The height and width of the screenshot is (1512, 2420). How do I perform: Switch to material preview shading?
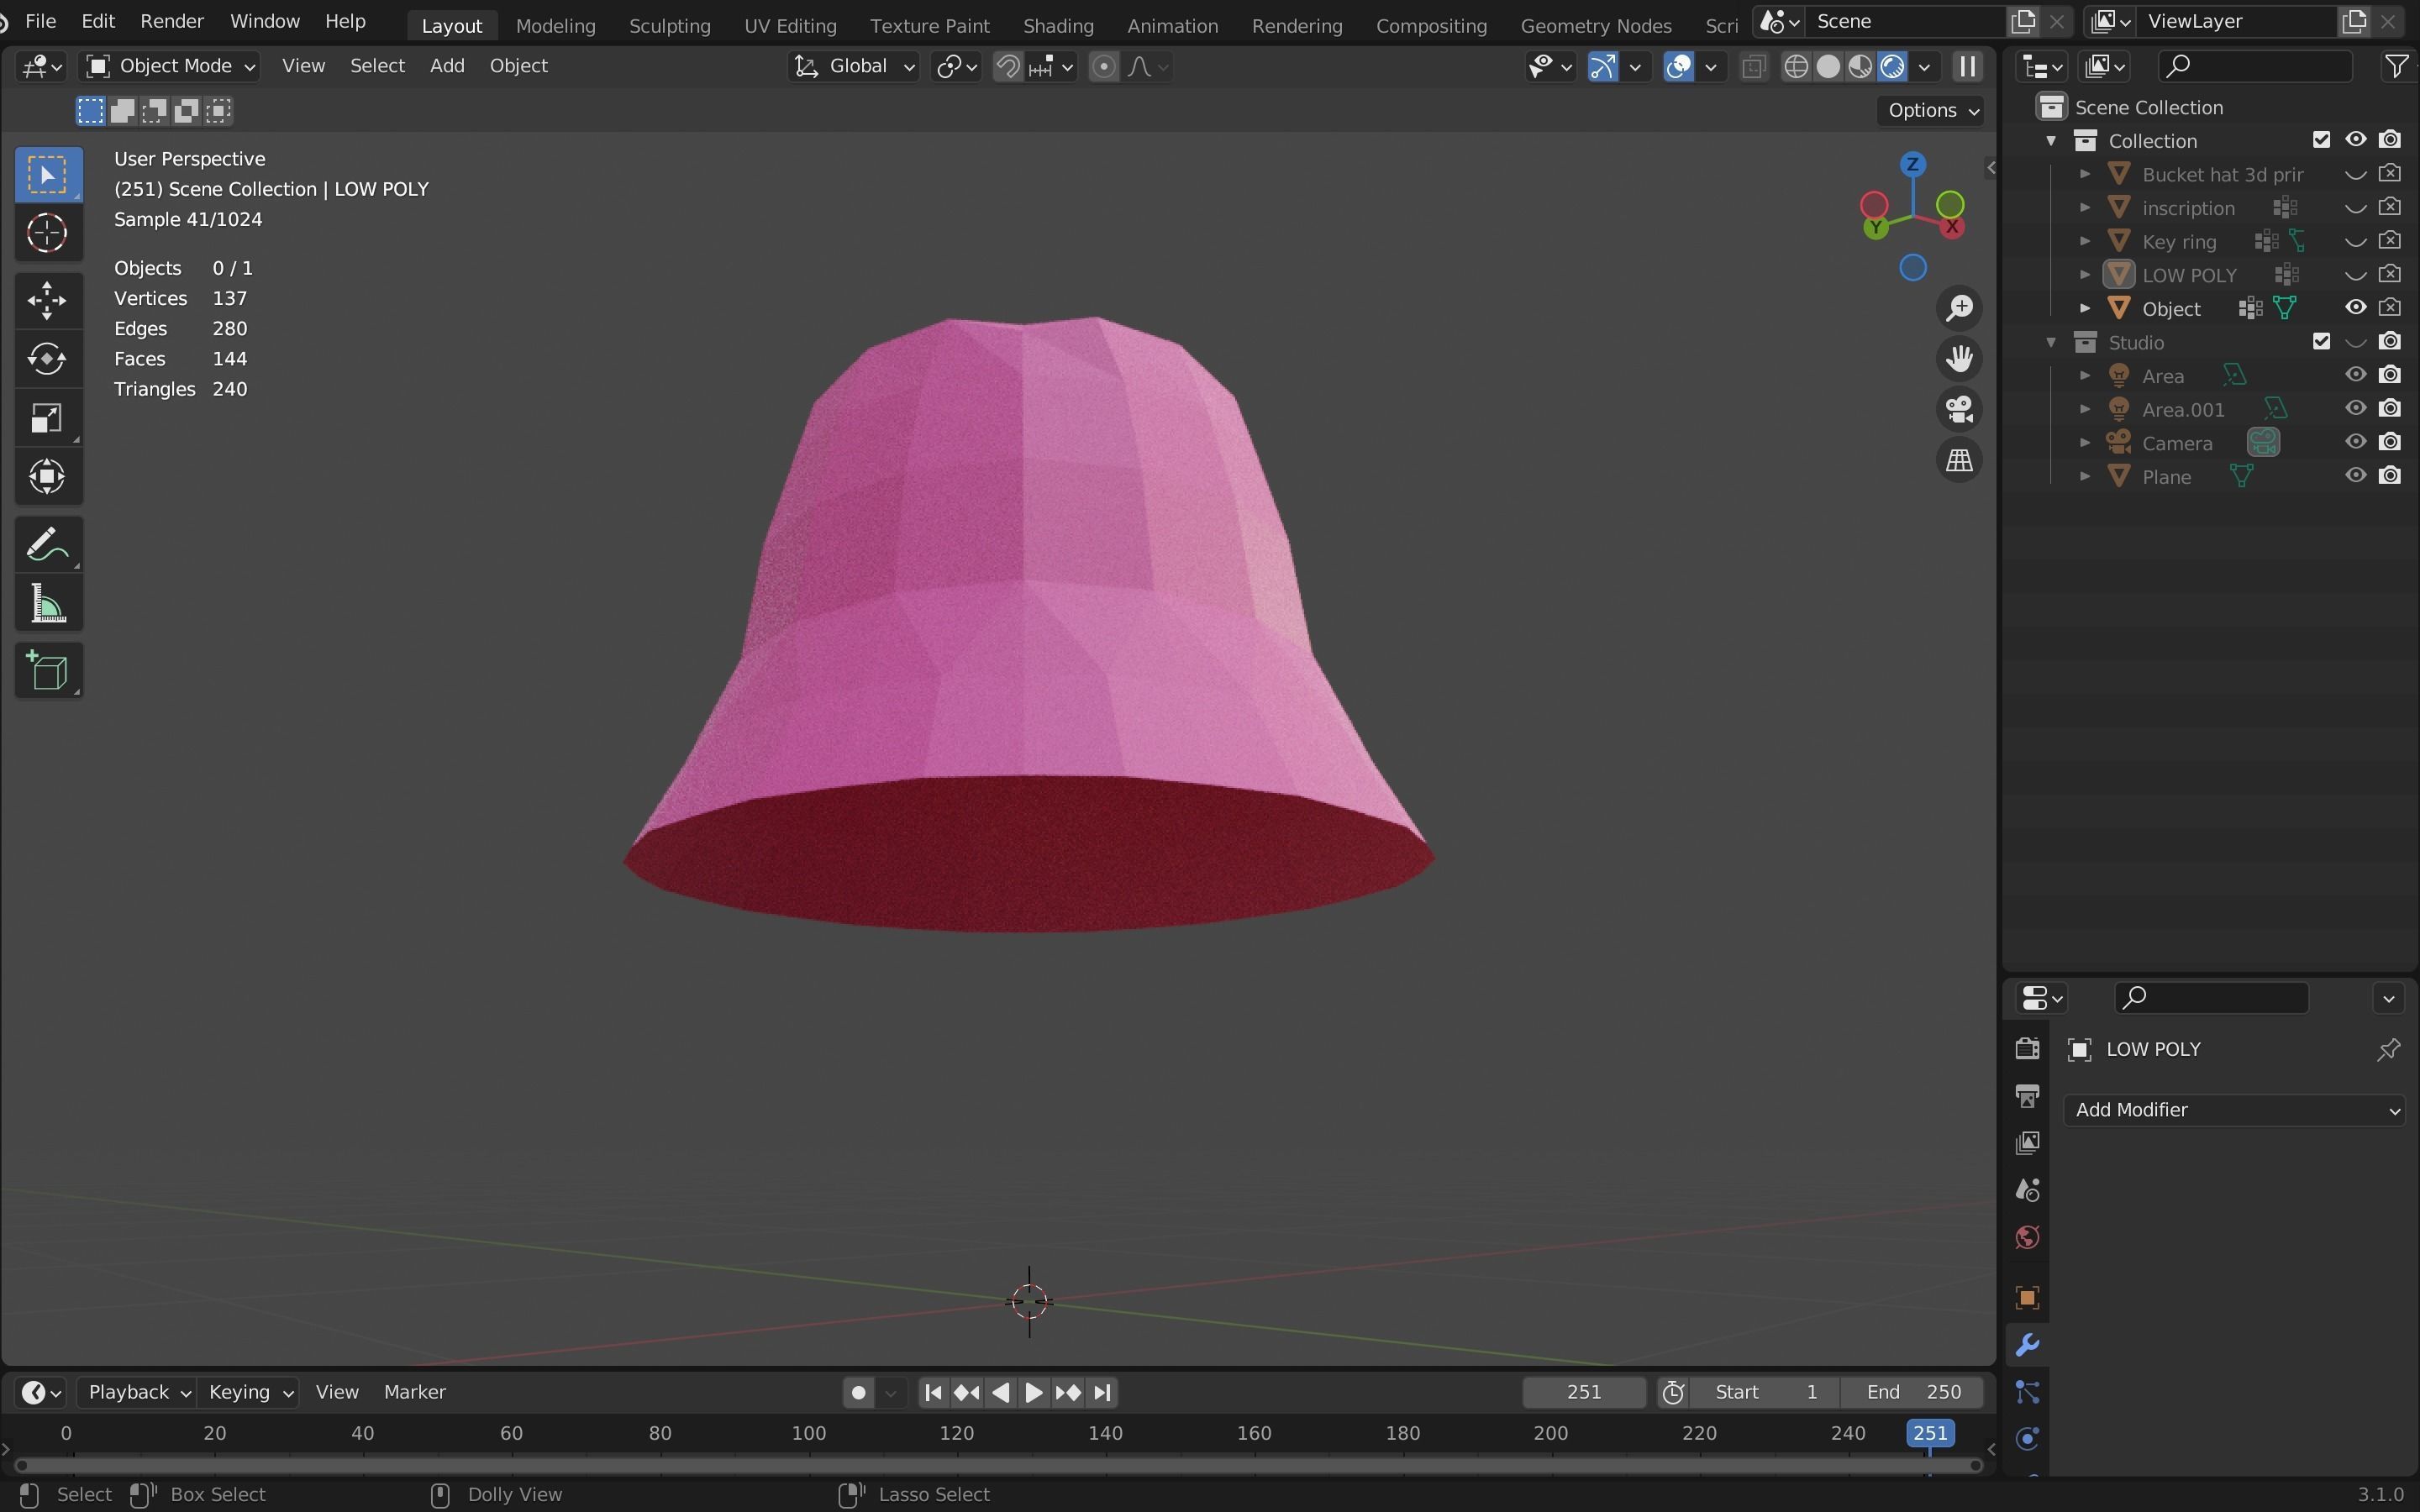pos(1860,67)
